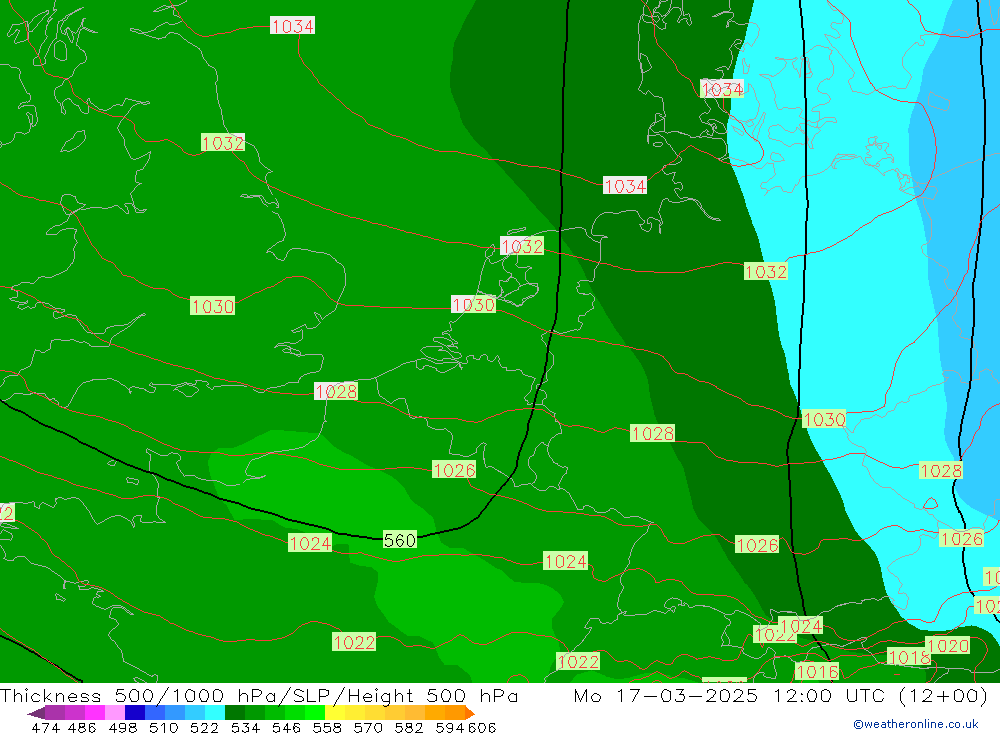Viewport: 1000px width, 733px height.
Task: Click the 1030 label at the cyan boundary
Action: 824,419
